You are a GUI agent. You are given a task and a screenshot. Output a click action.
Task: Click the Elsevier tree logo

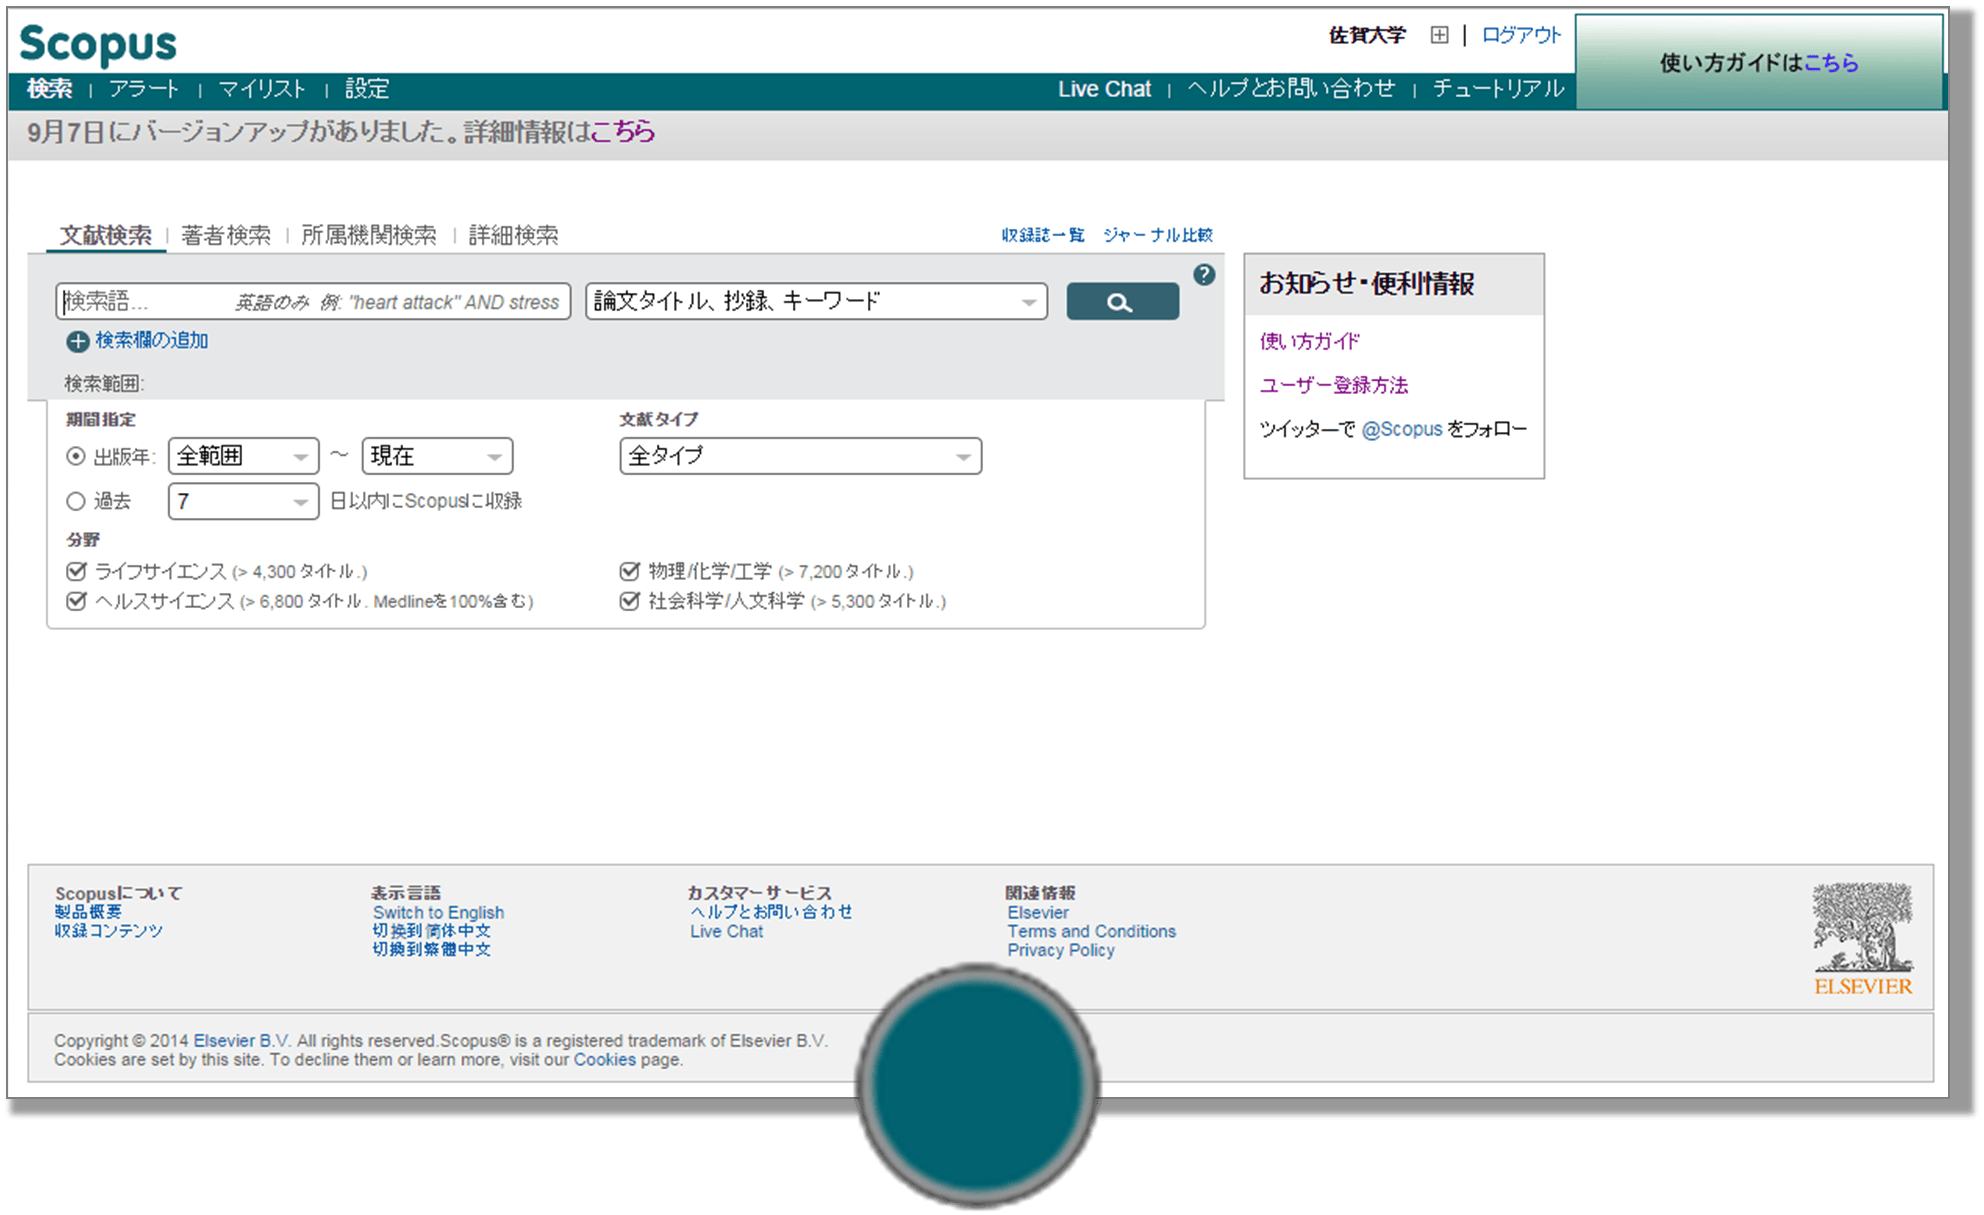click(x=1863, y=939)
